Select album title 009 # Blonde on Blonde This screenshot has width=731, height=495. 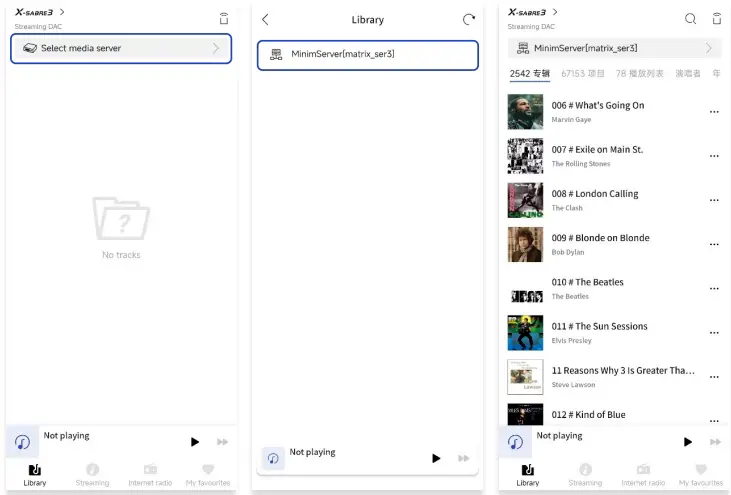600,238
